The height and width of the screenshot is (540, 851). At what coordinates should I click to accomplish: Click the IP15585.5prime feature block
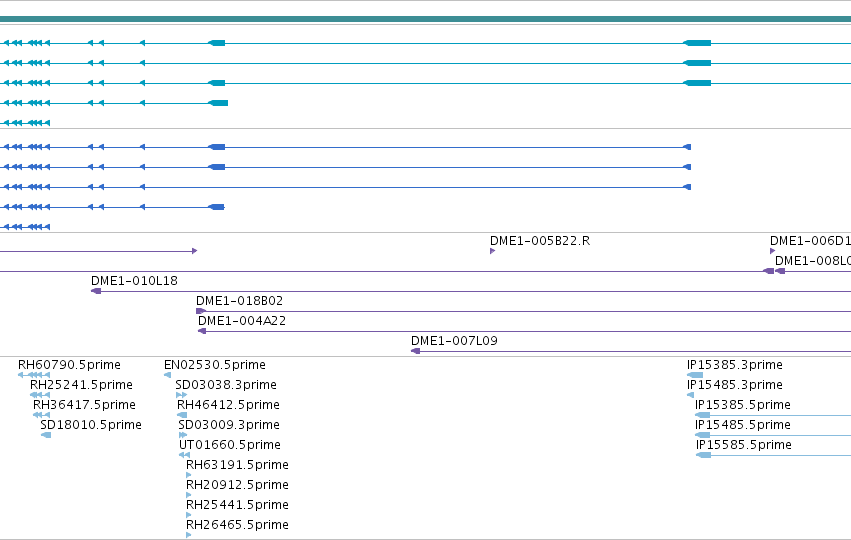pyautogui.click(x=703, y=455)
